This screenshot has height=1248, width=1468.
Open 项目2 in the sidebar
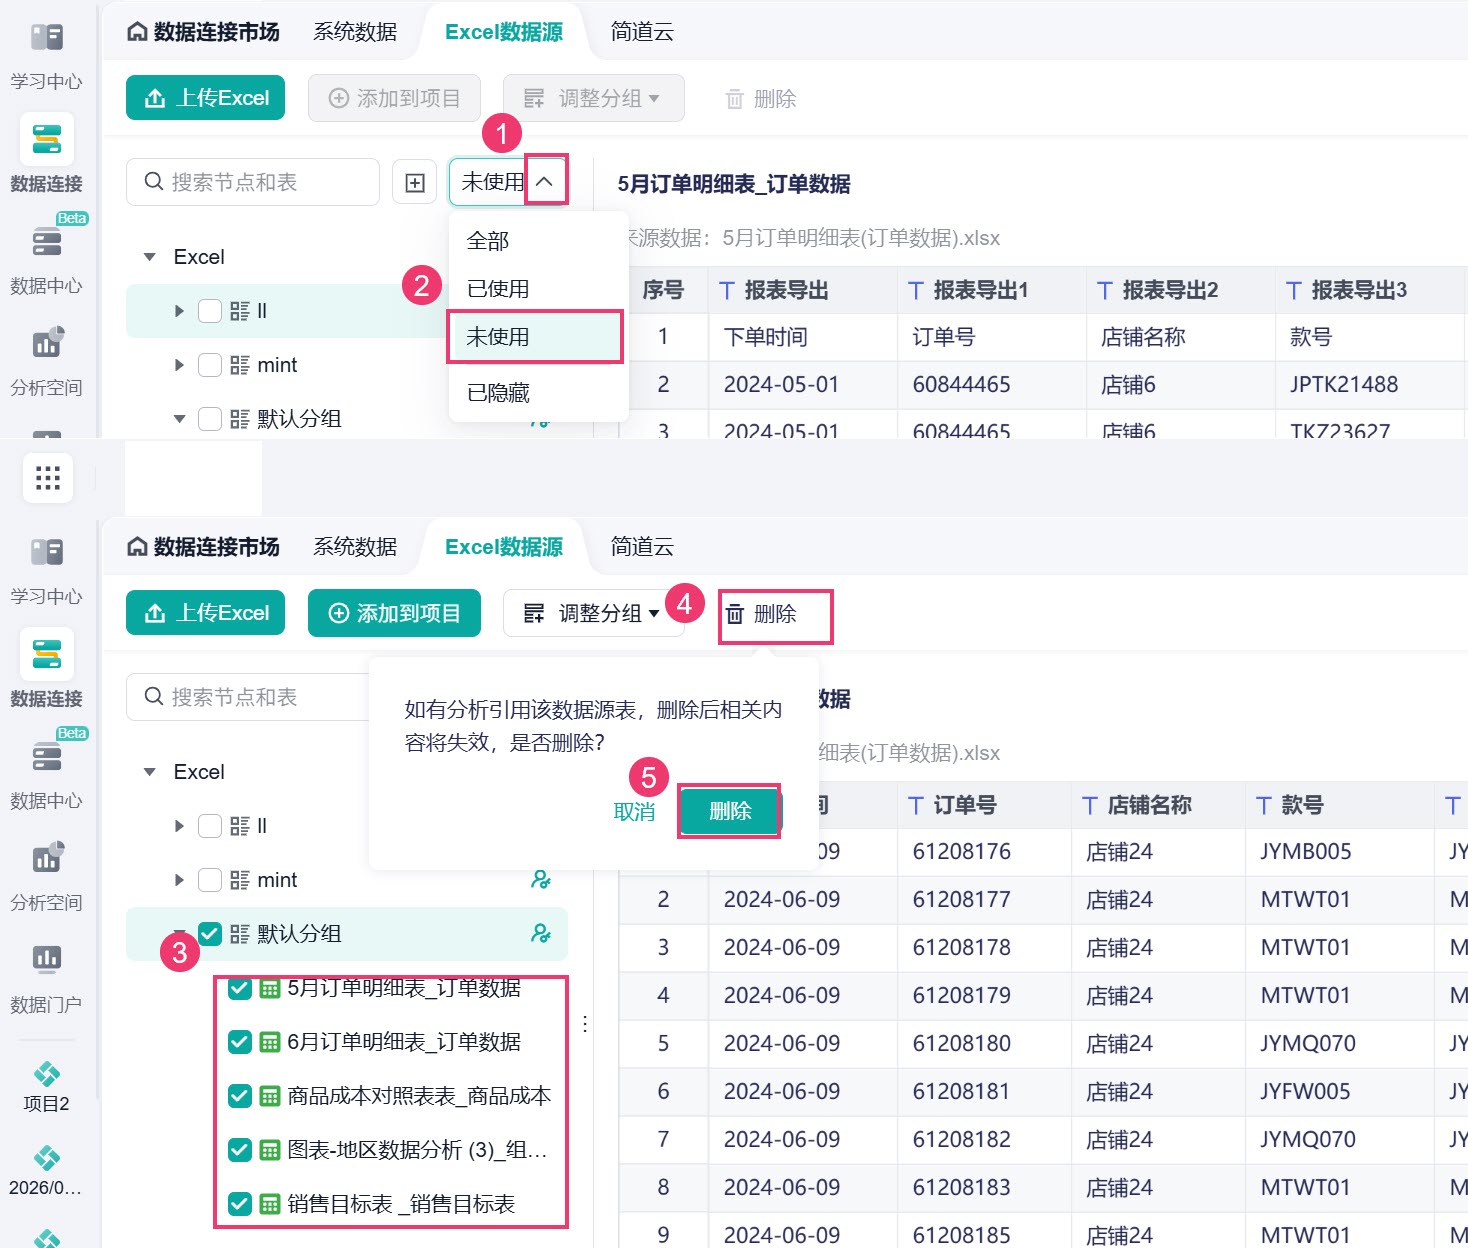click(x=46, y=1086)
